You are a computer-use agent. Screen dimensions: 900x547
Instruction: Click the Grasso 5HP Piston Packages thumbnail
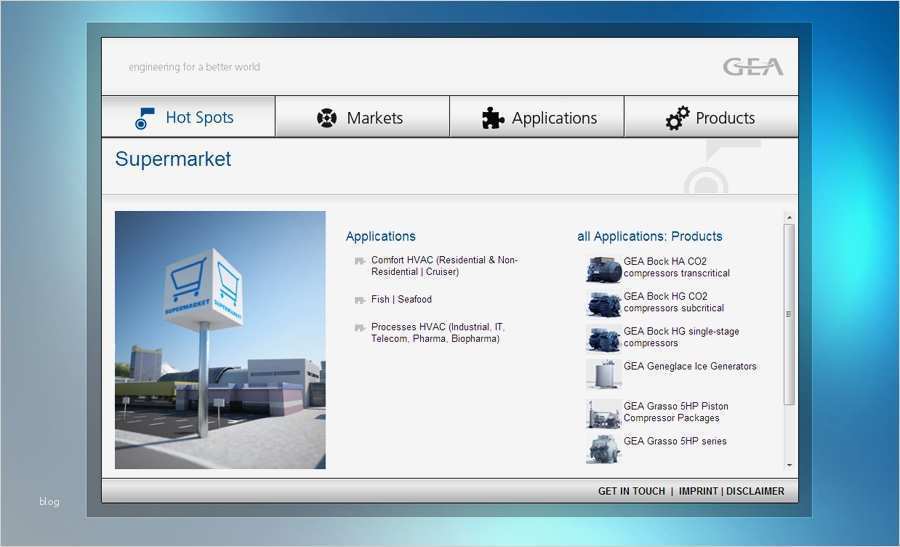[603, 413]
